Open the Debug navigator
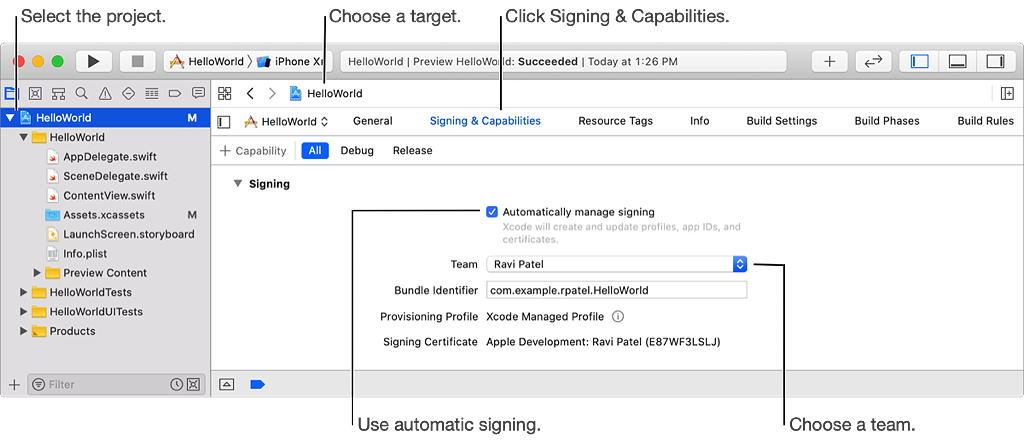Screen dimensions: 1024x440 152,93
